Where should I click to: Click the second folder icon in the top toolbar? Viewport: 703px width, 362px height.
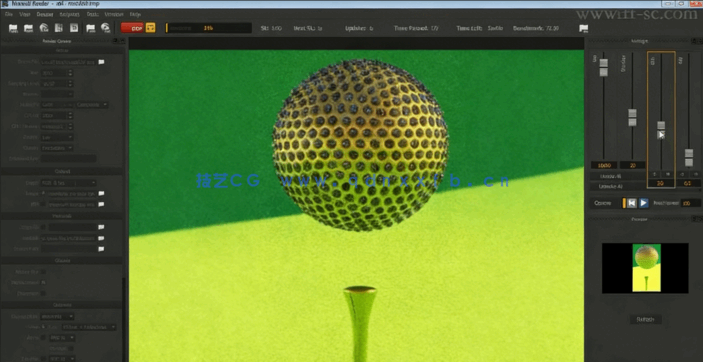tap(28, 28)
